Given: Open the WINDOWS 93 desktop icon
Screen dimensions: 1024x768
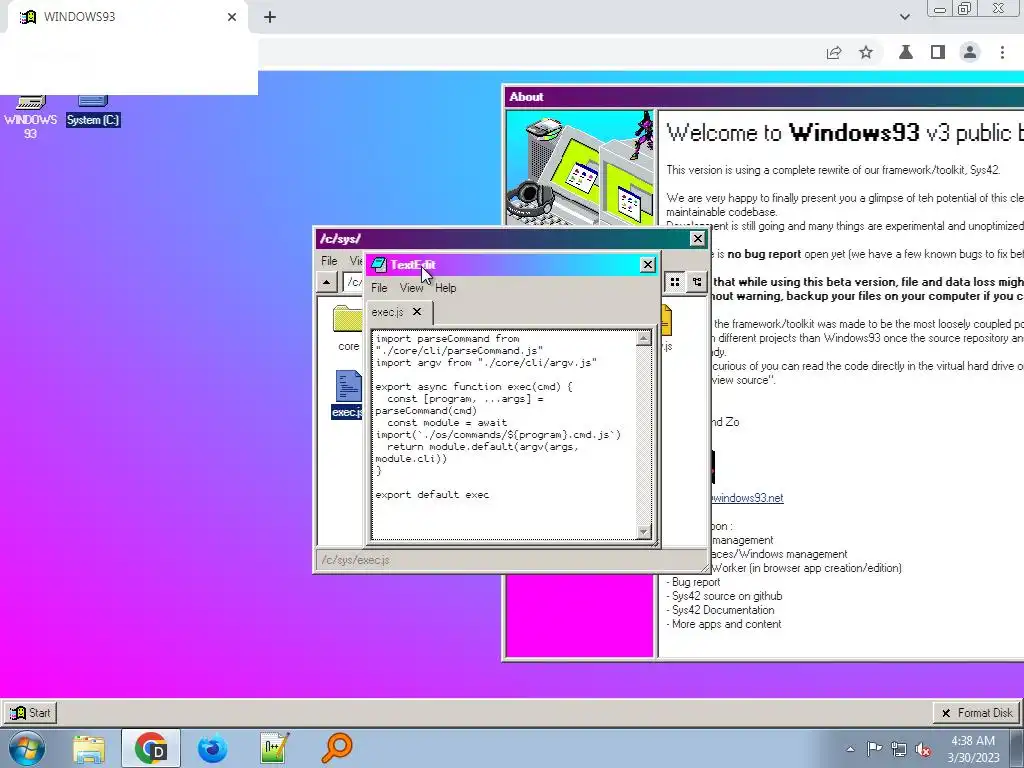Looking at the screenshot, I should point(30,116).
